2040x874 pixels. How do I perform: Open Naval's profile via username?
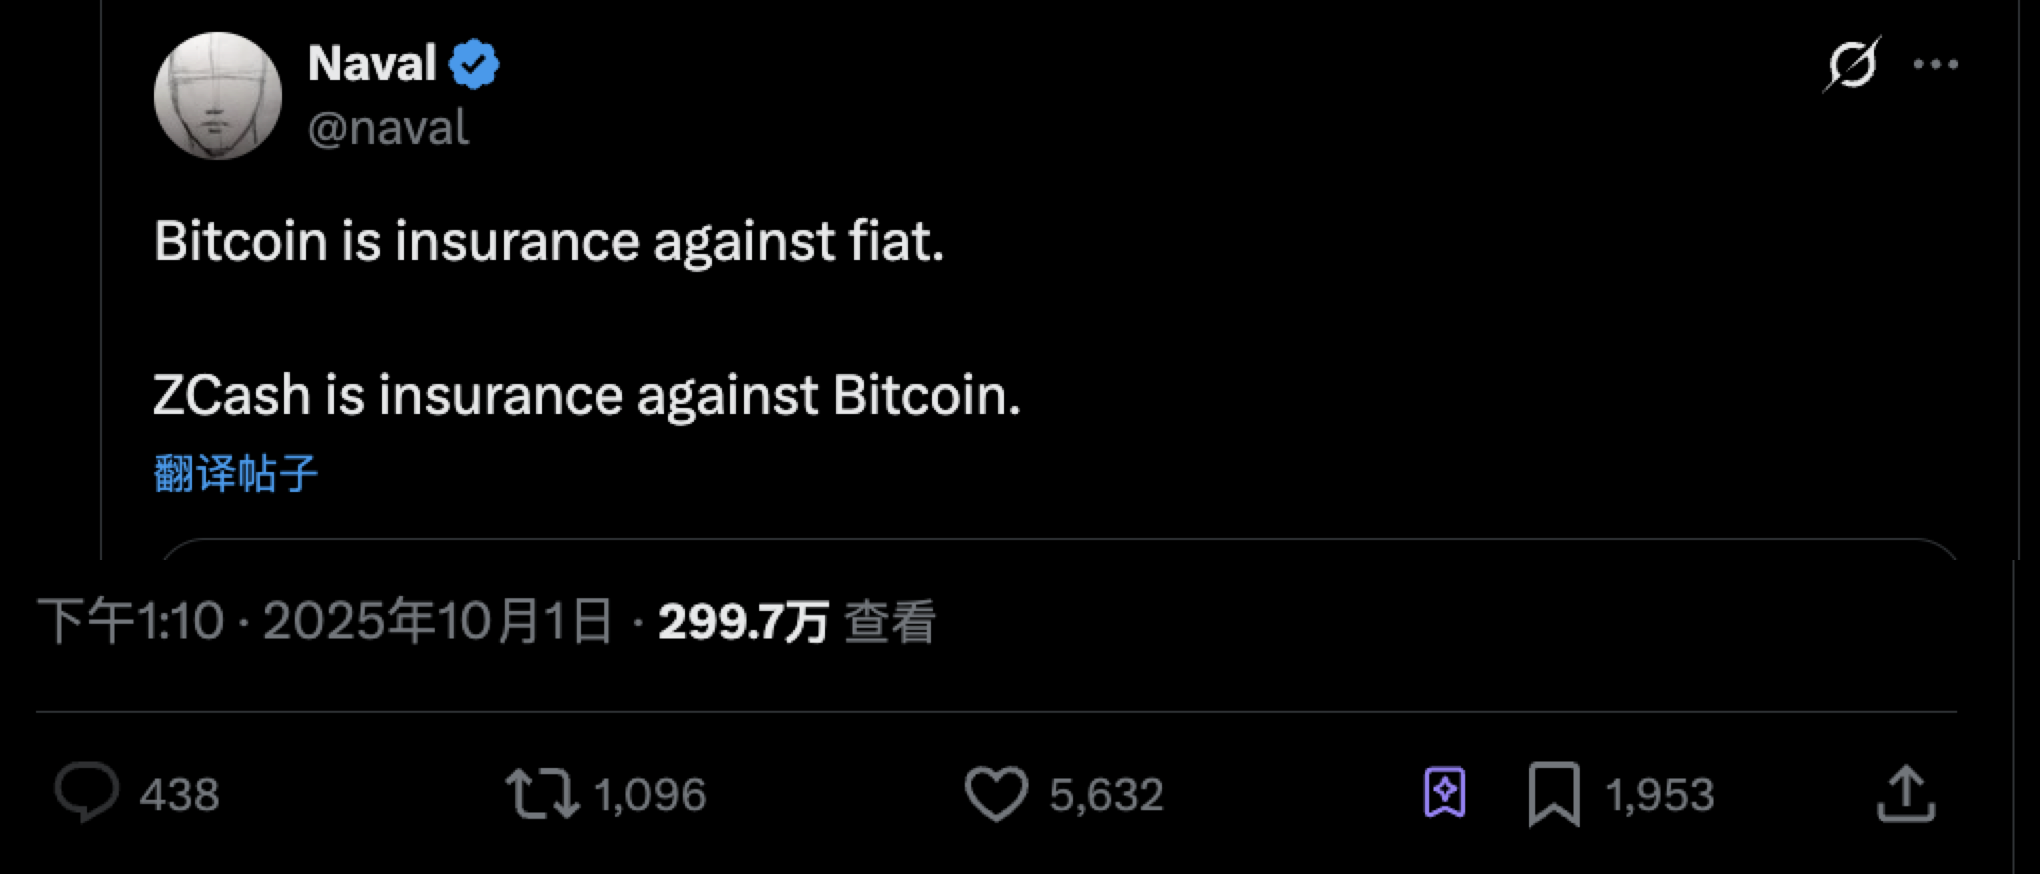coord(370,62)
